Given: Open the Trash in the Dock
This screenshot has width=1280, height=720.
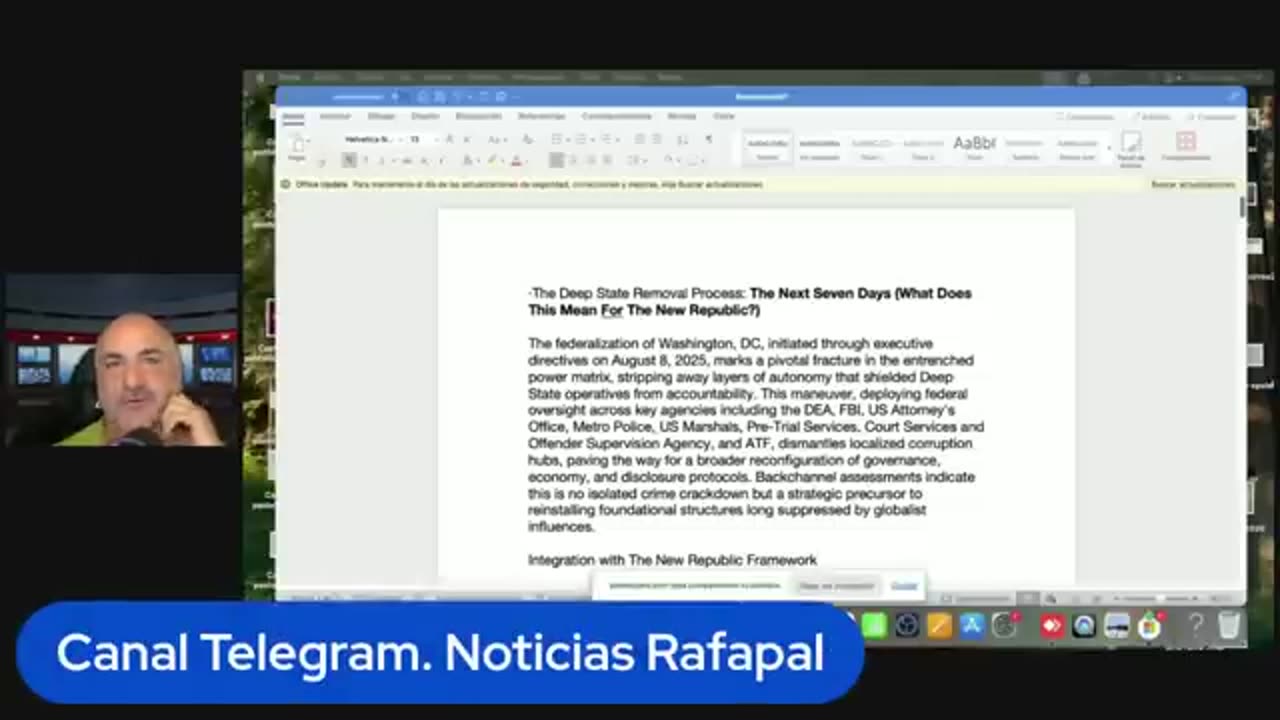Looking at the screenshot, I should click(1229, 626).
